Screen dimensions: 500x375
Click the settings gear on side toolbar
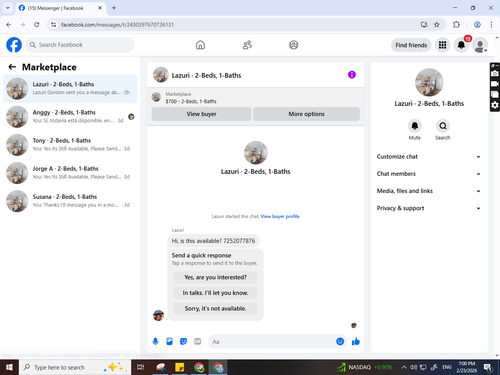coord(495,105)
